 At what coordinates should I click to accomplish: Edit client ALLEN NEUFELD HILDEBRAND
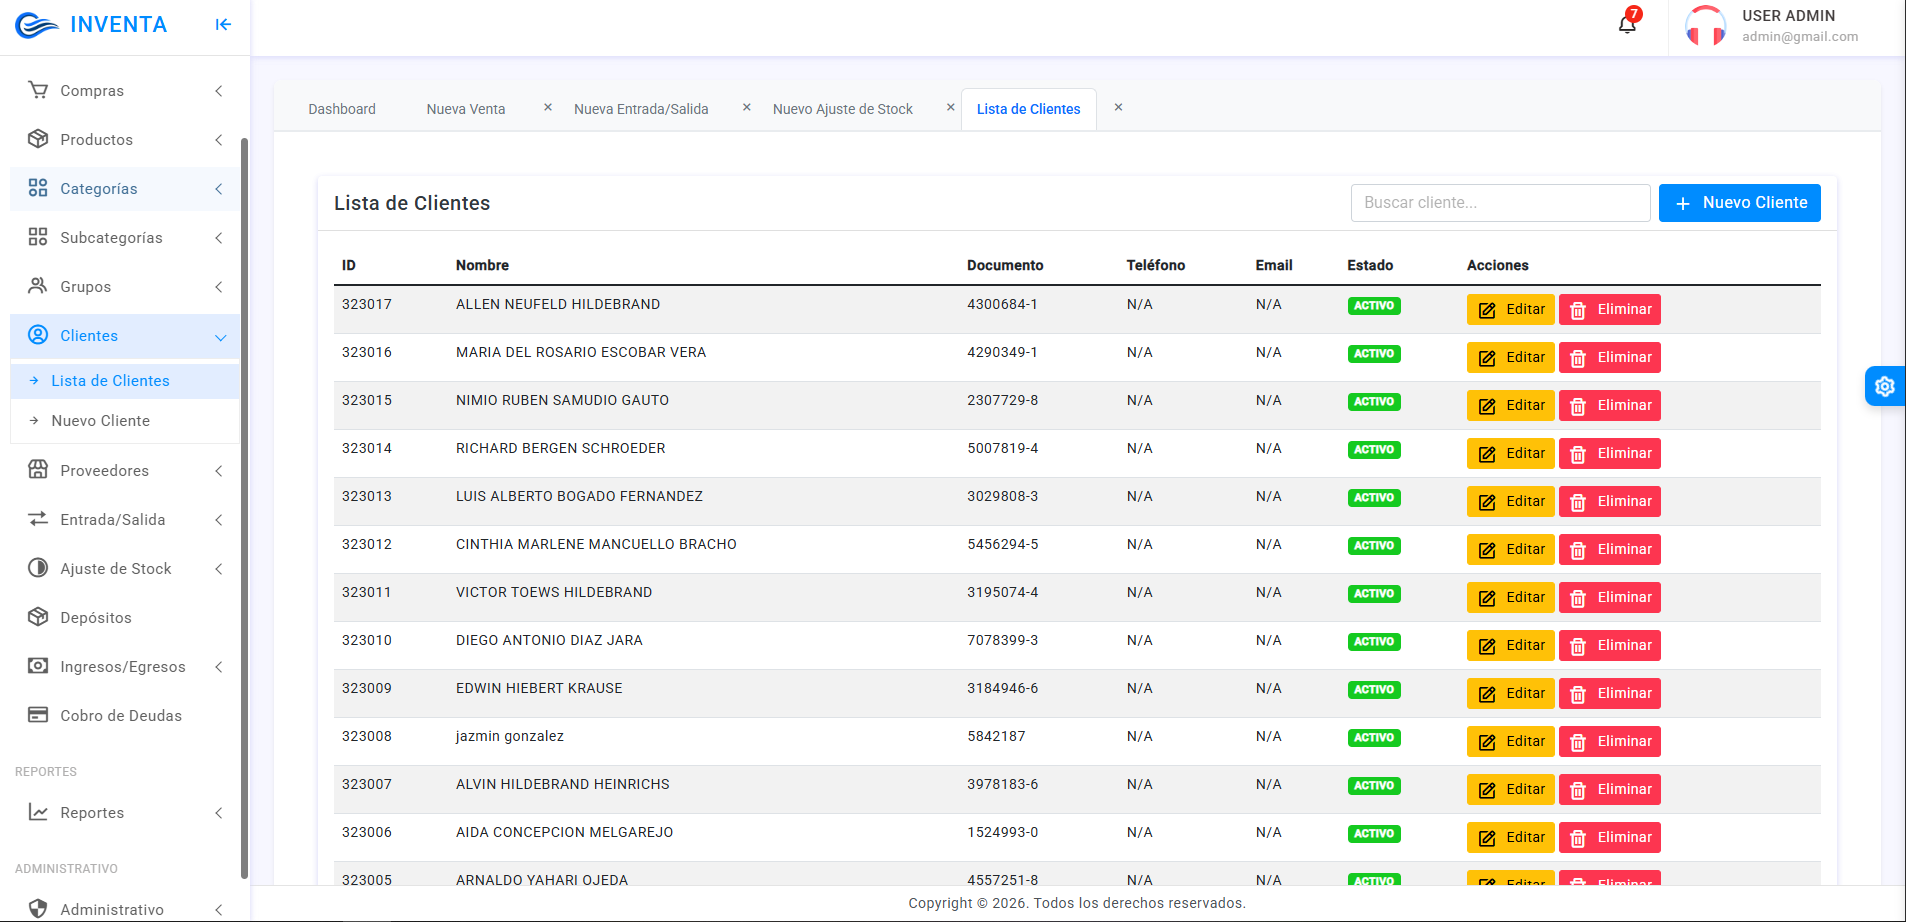pos(1511,309)
